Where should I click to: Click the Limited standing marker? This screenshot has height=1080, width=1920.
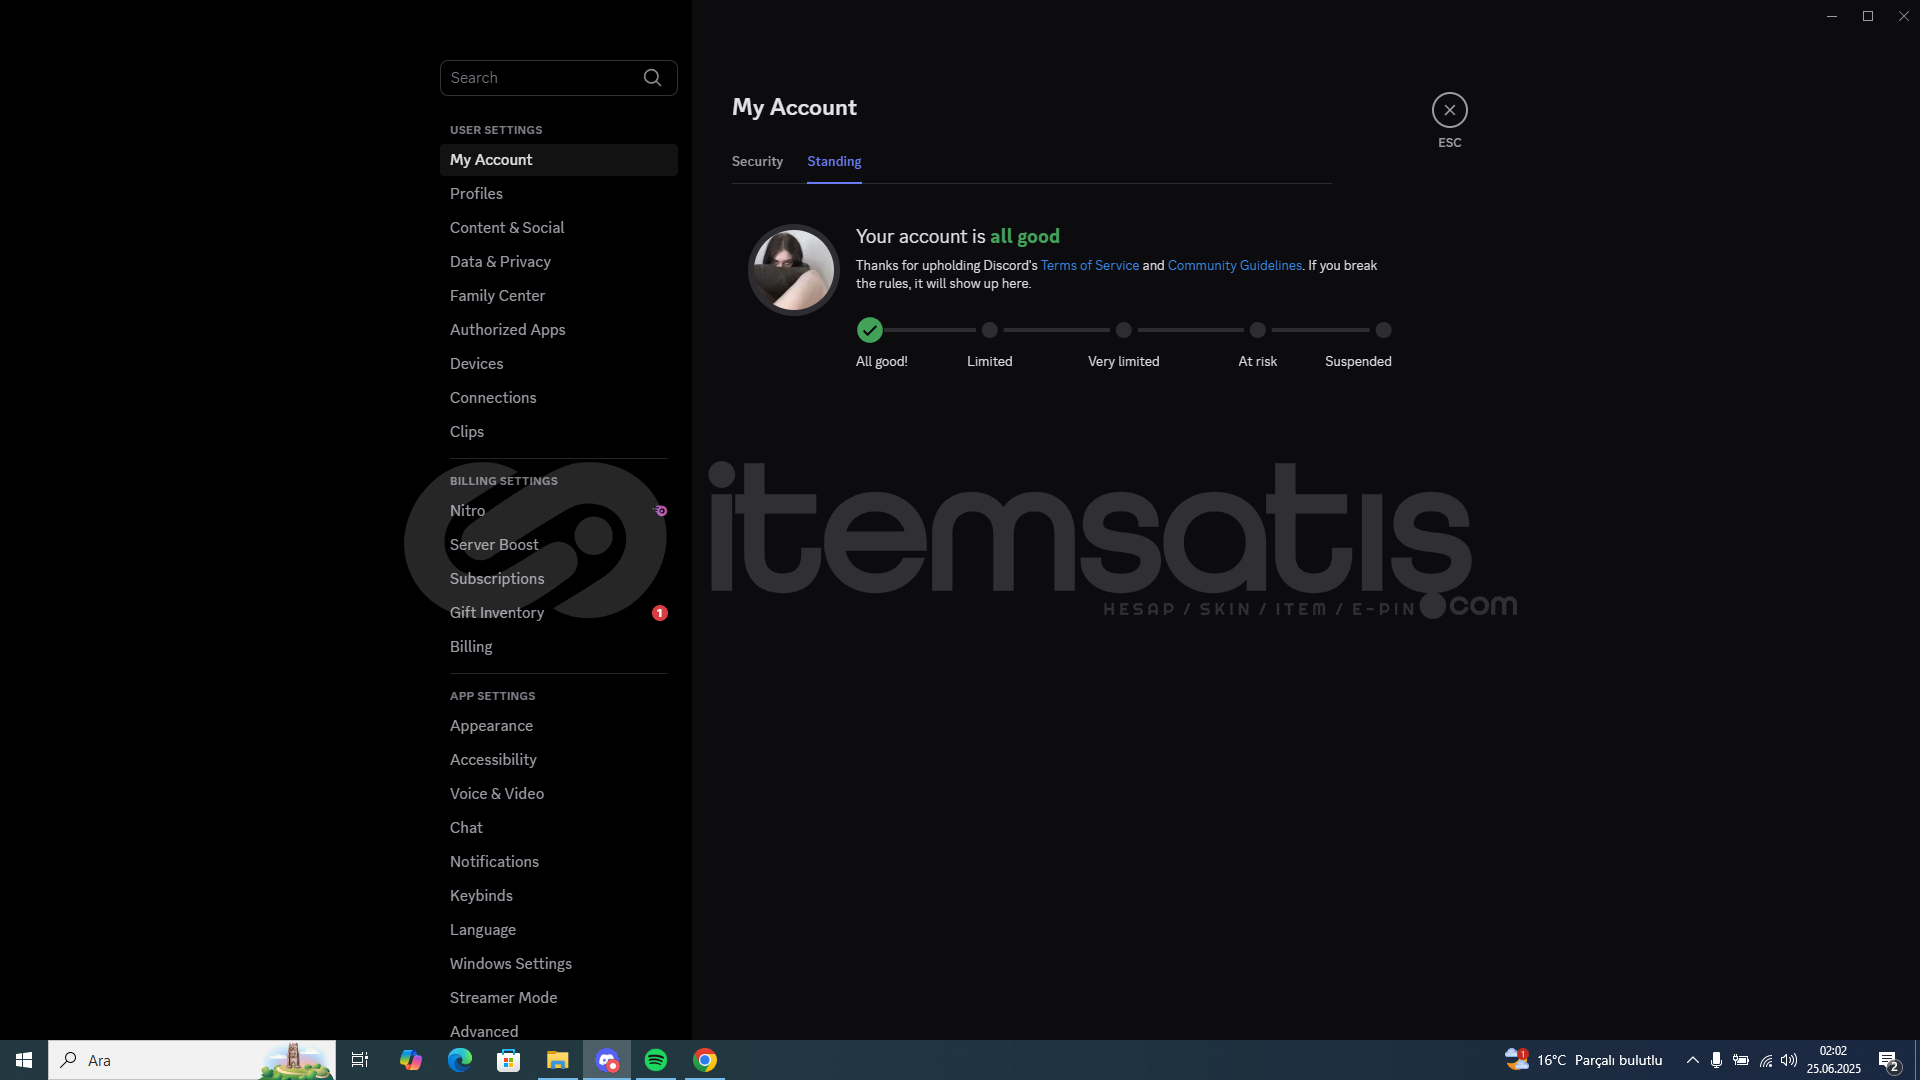pos(989,330)
